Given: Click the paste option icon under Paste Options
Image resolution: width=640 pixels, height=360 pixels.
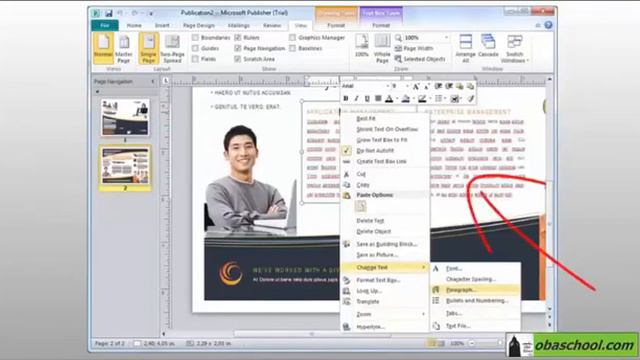Looking at the screenshot, I should 360,207.
